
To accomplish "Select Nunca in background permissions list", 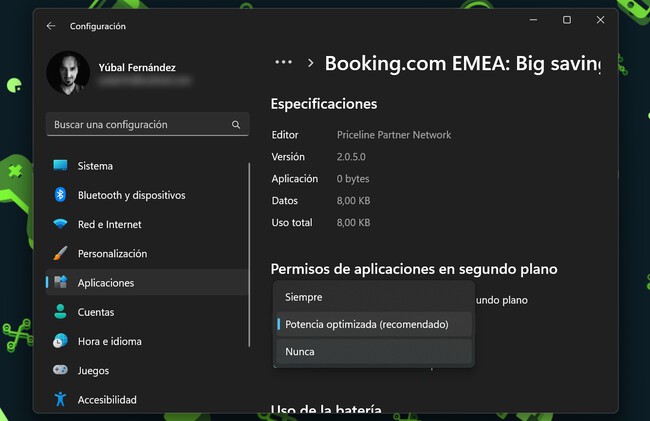I will 300,352.
